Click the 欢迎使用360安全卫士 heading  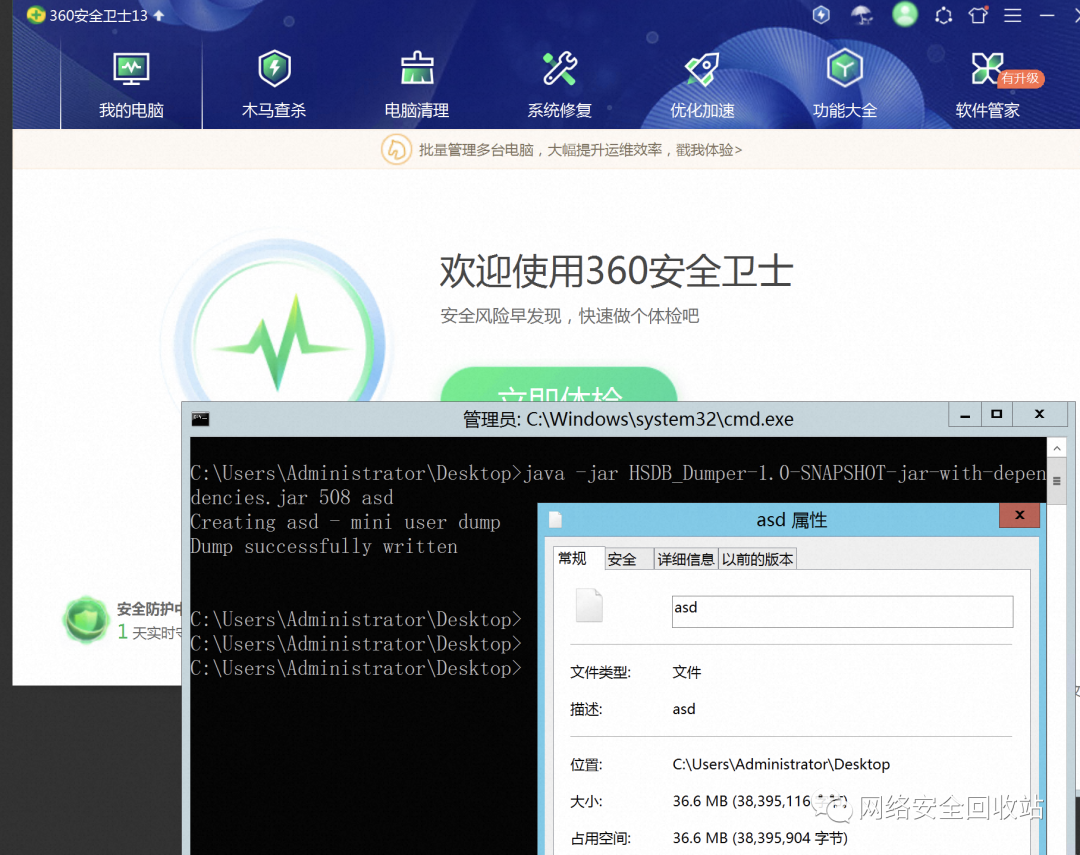tap(616, 271)
